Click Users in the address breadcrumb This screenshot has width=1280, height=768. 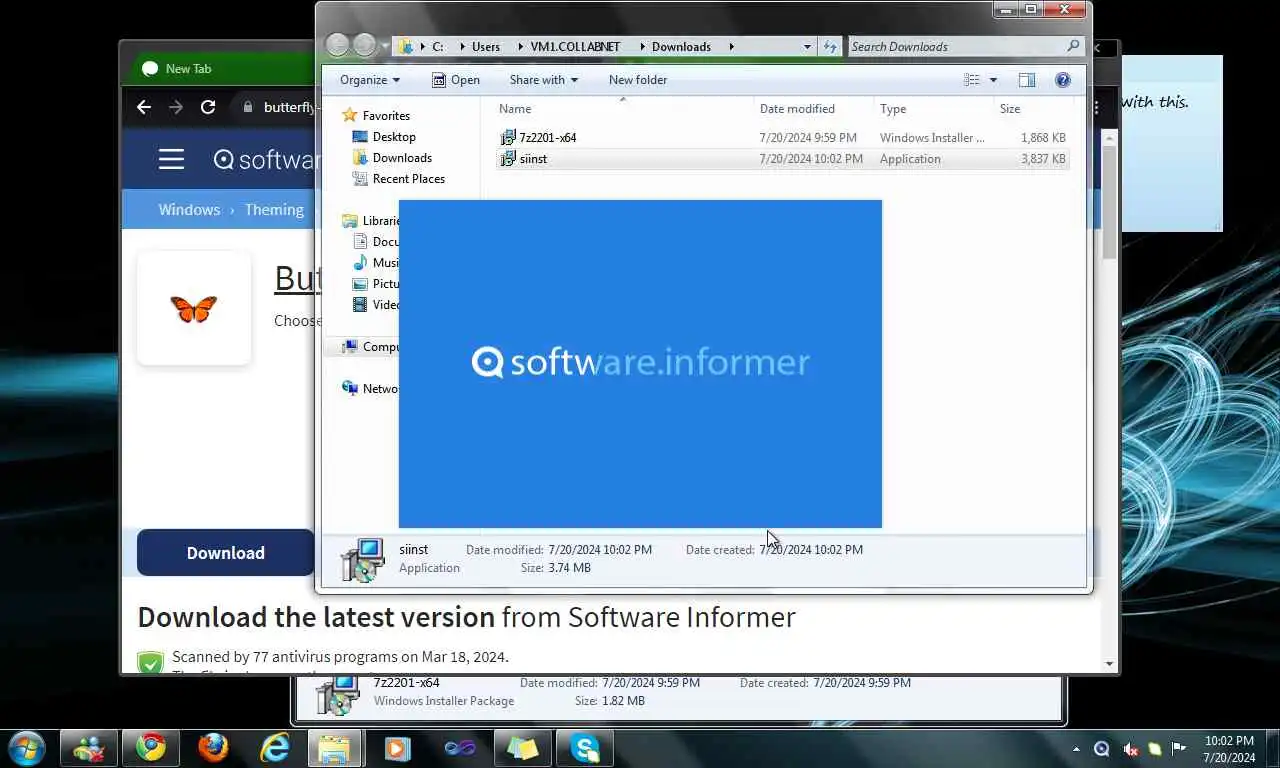[x=486, y=46]
